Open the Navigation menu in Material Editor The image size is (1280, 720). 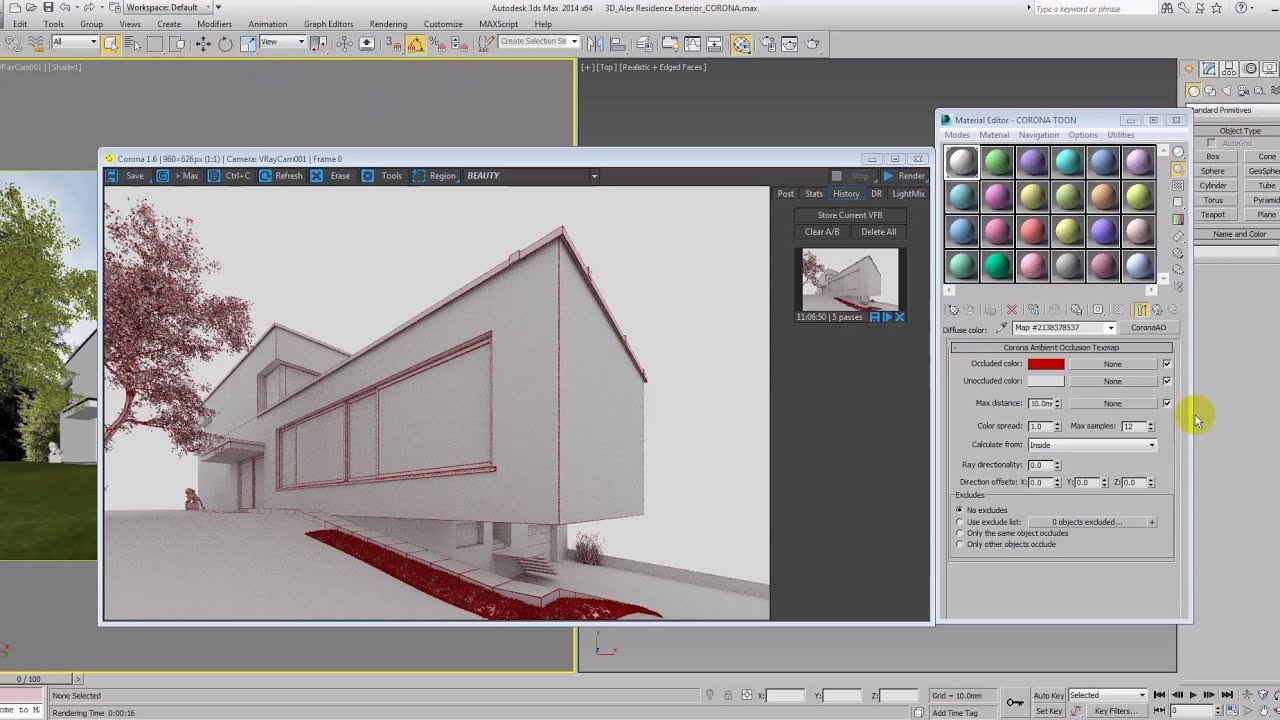[x=1038, y=135]
